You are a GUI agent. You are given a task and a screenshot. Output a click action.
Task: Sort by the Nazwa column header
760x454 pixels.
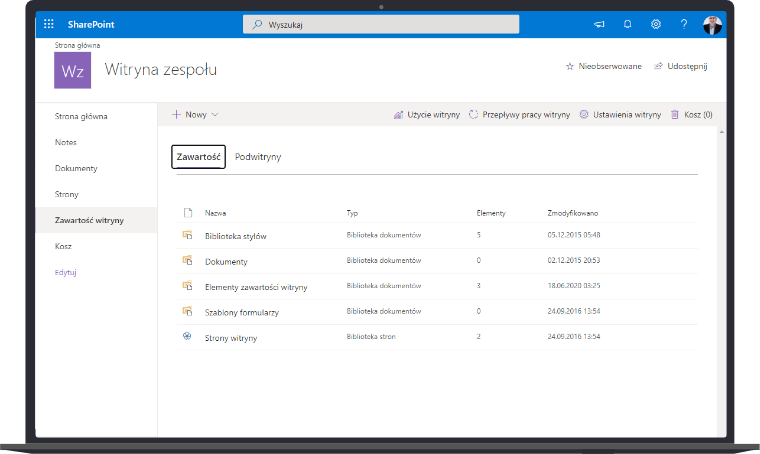215,213
